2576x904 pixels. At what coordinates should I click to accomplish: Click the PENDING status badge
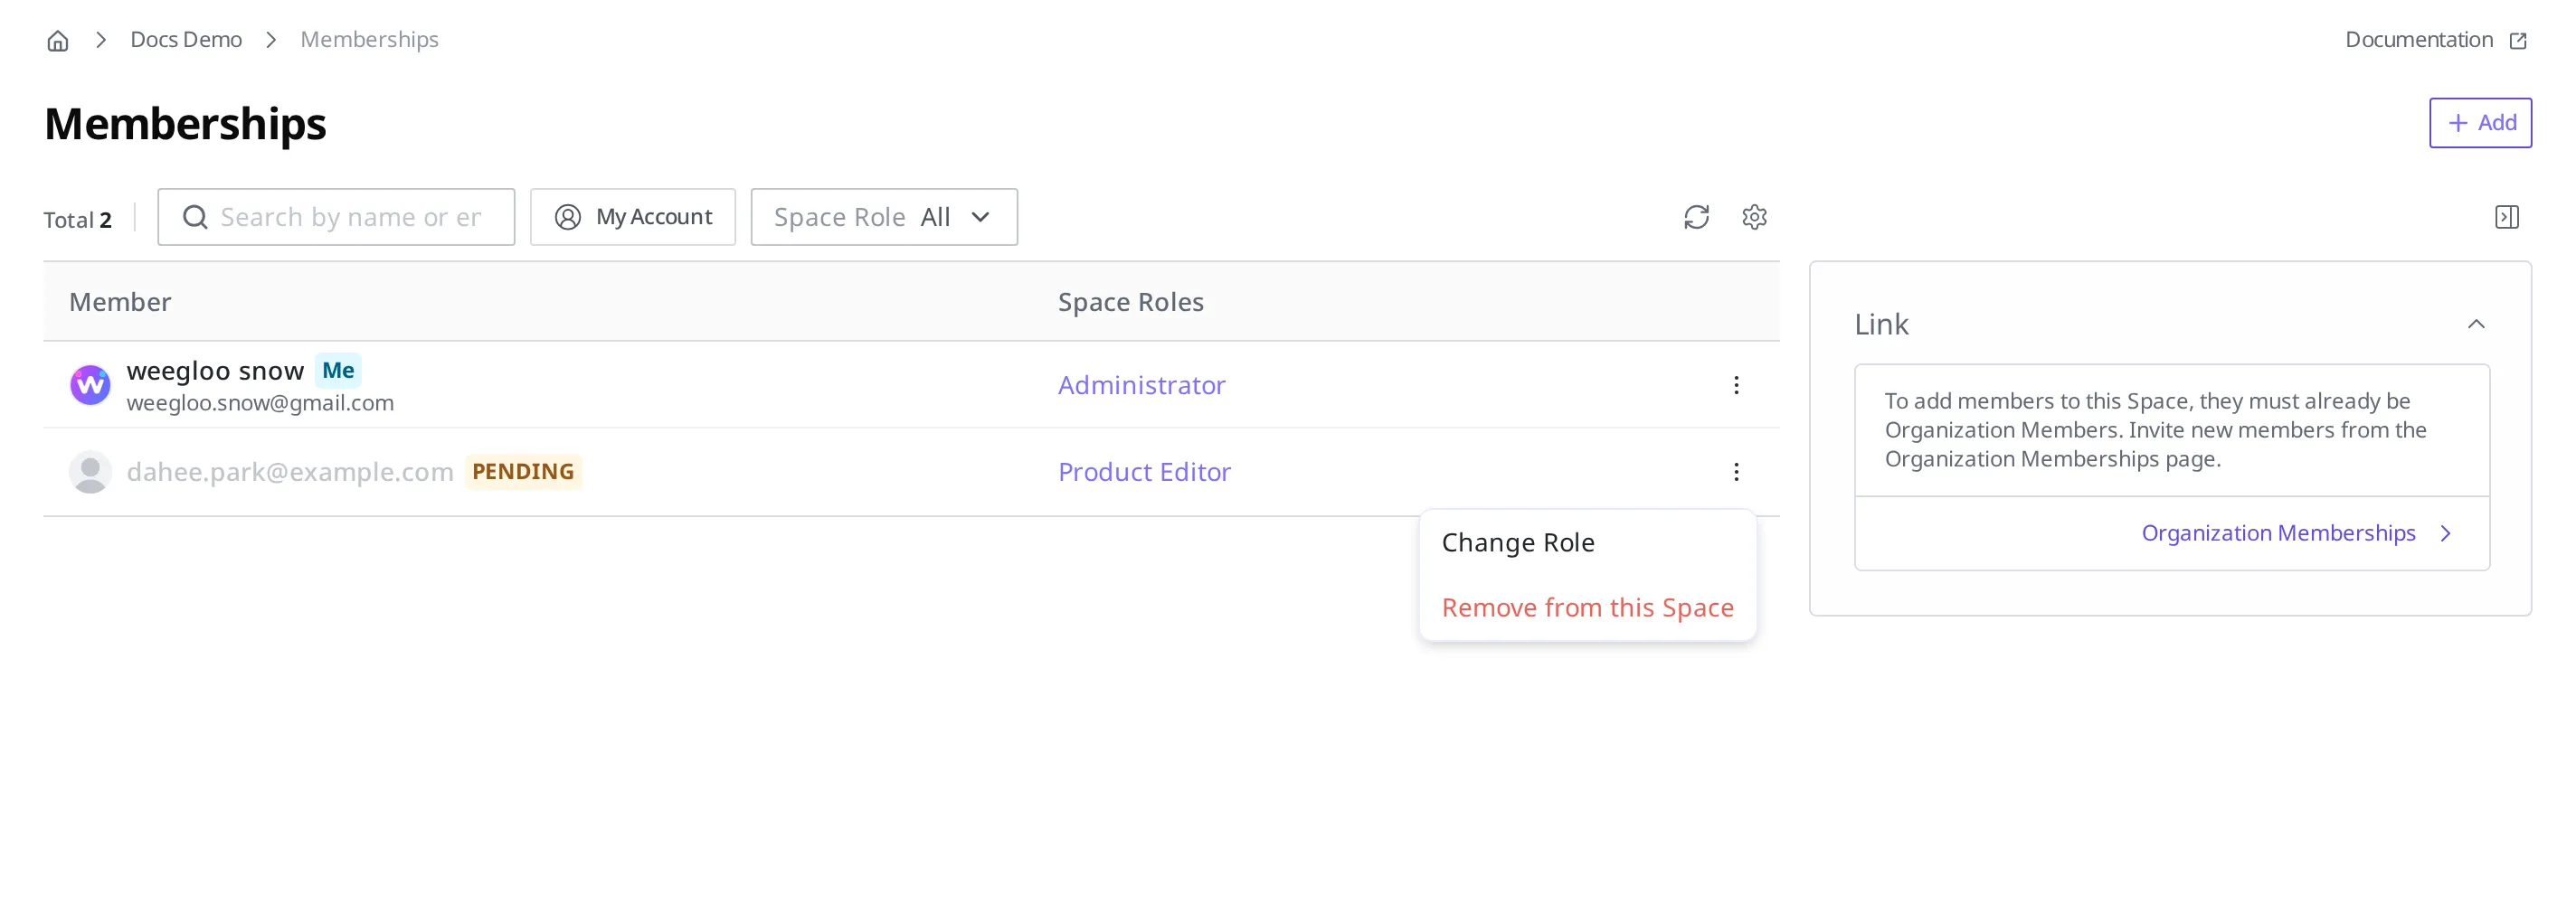click(523, 471)
